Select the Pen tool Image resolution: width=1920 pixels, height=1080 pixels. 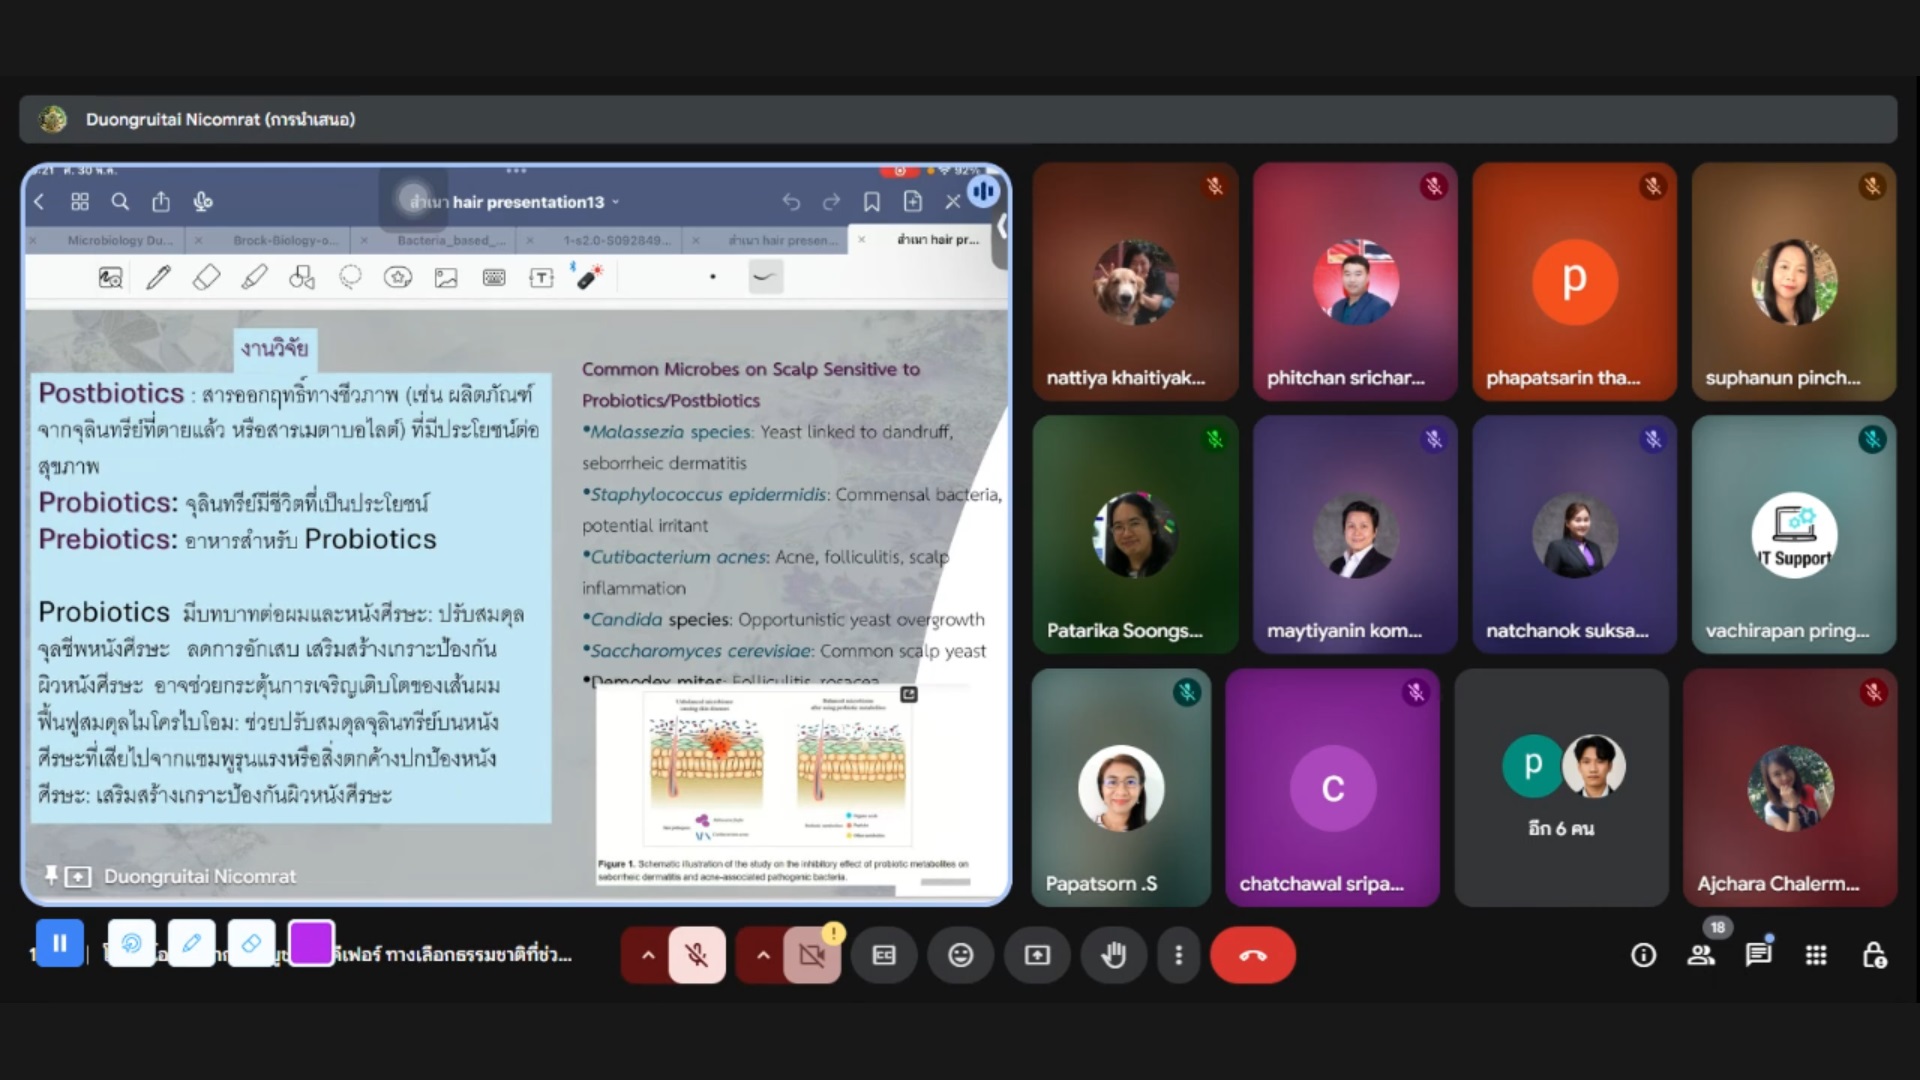(158, 278)
